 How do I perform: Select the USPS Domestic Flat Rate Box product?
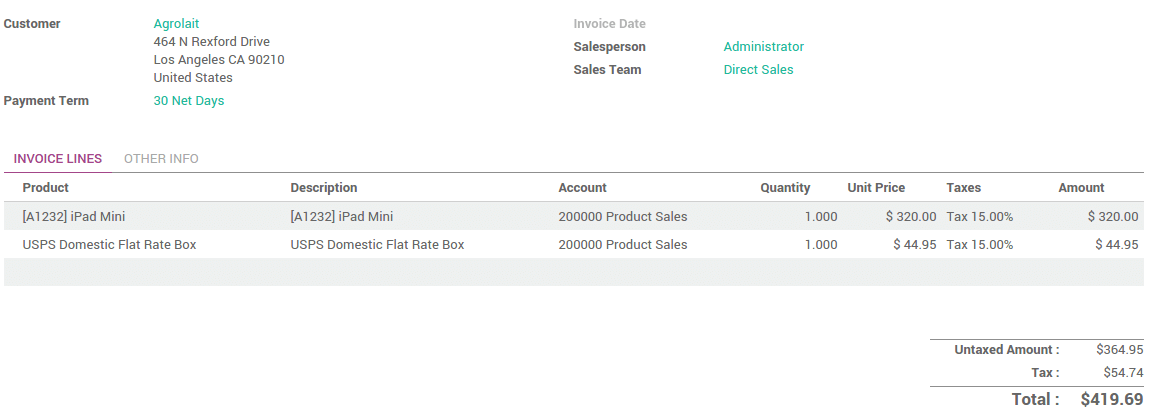[x=109, y=244]
